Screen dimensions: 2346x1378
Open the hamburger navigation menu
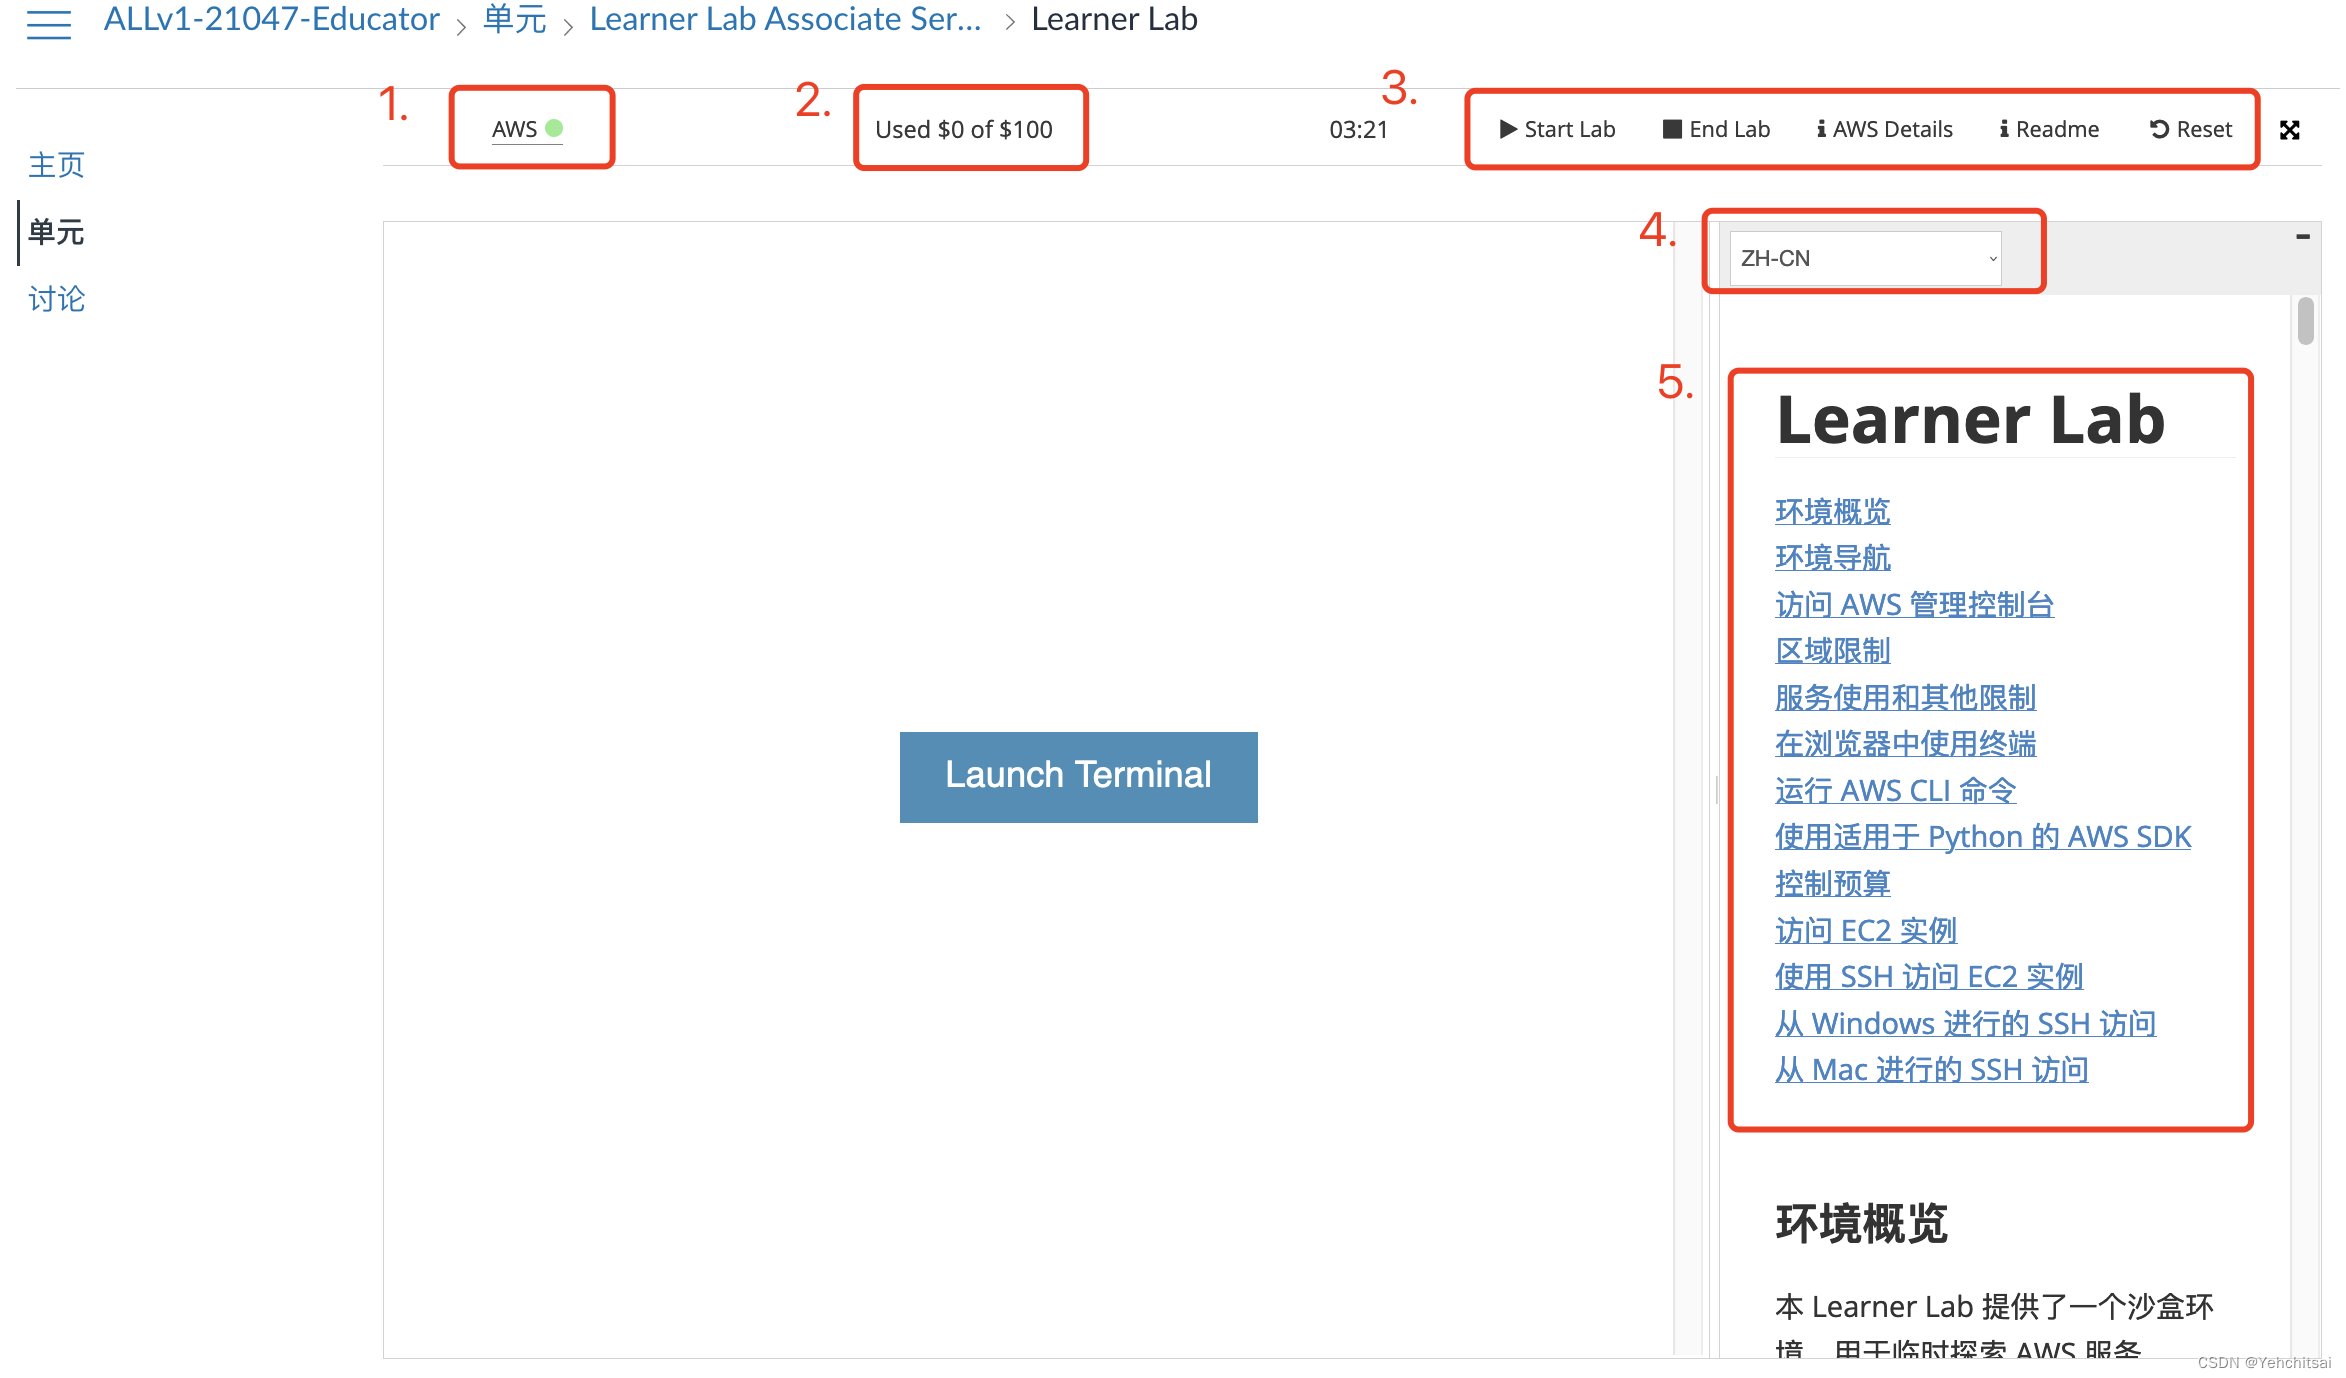(x=49, y=23)
